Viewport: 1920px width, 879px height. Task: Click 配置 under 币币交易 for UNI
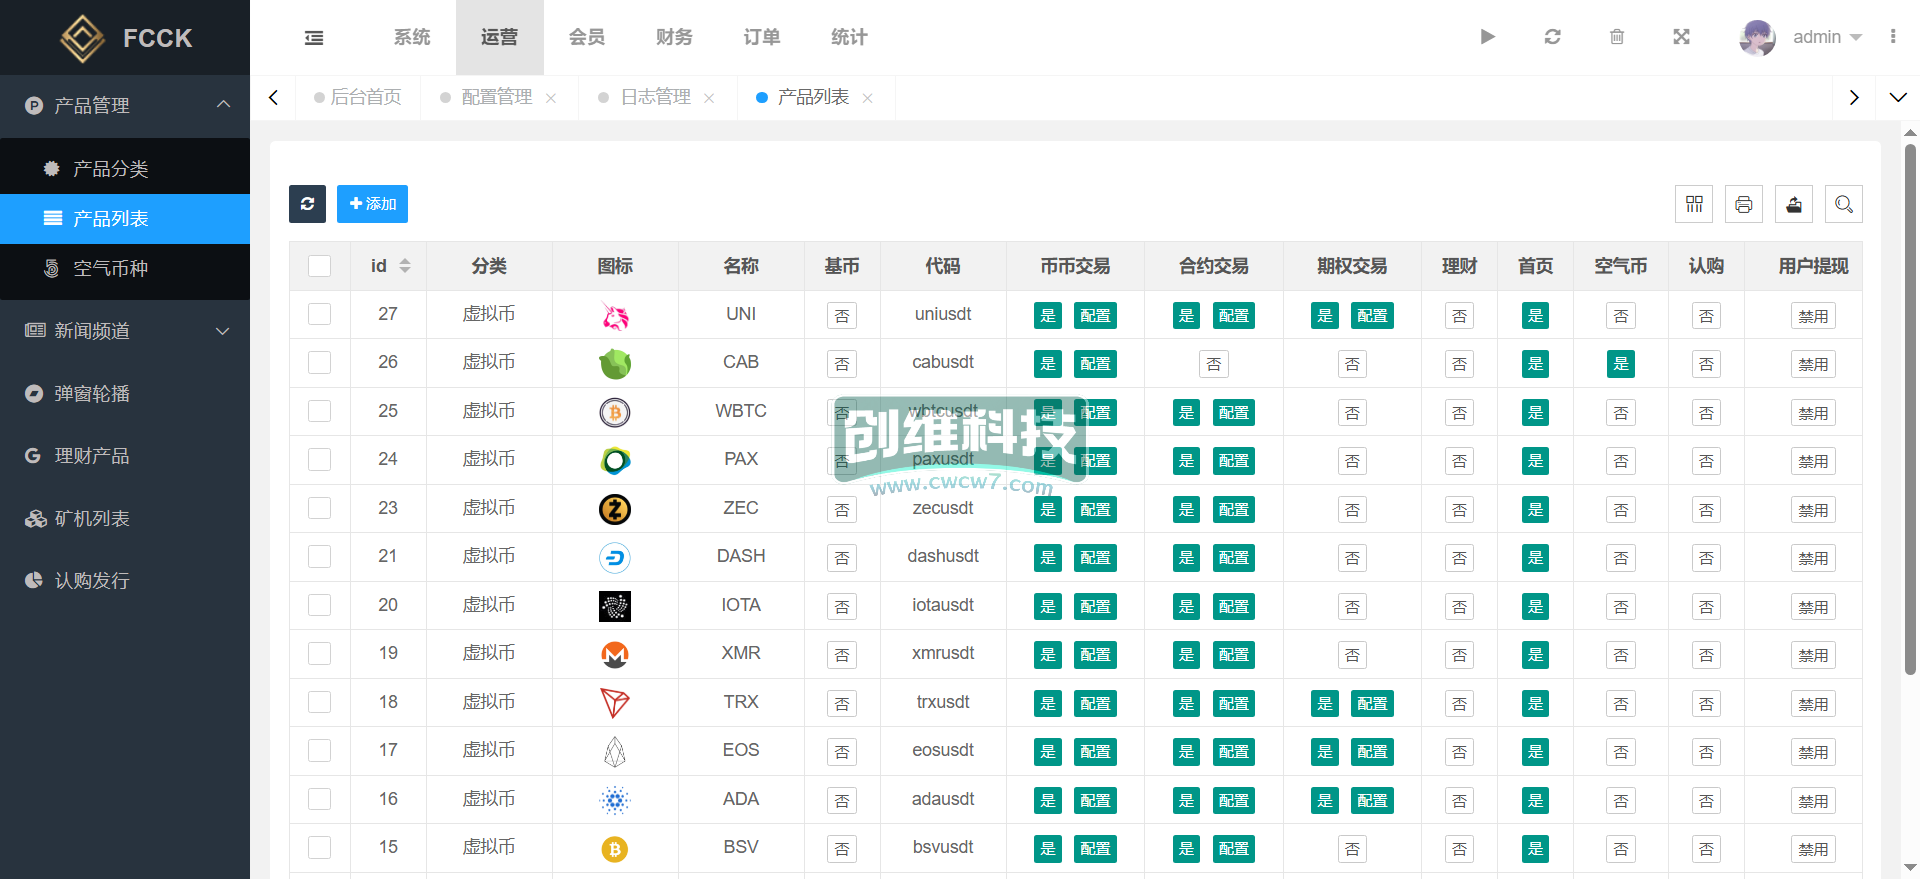pos(1095,316)
